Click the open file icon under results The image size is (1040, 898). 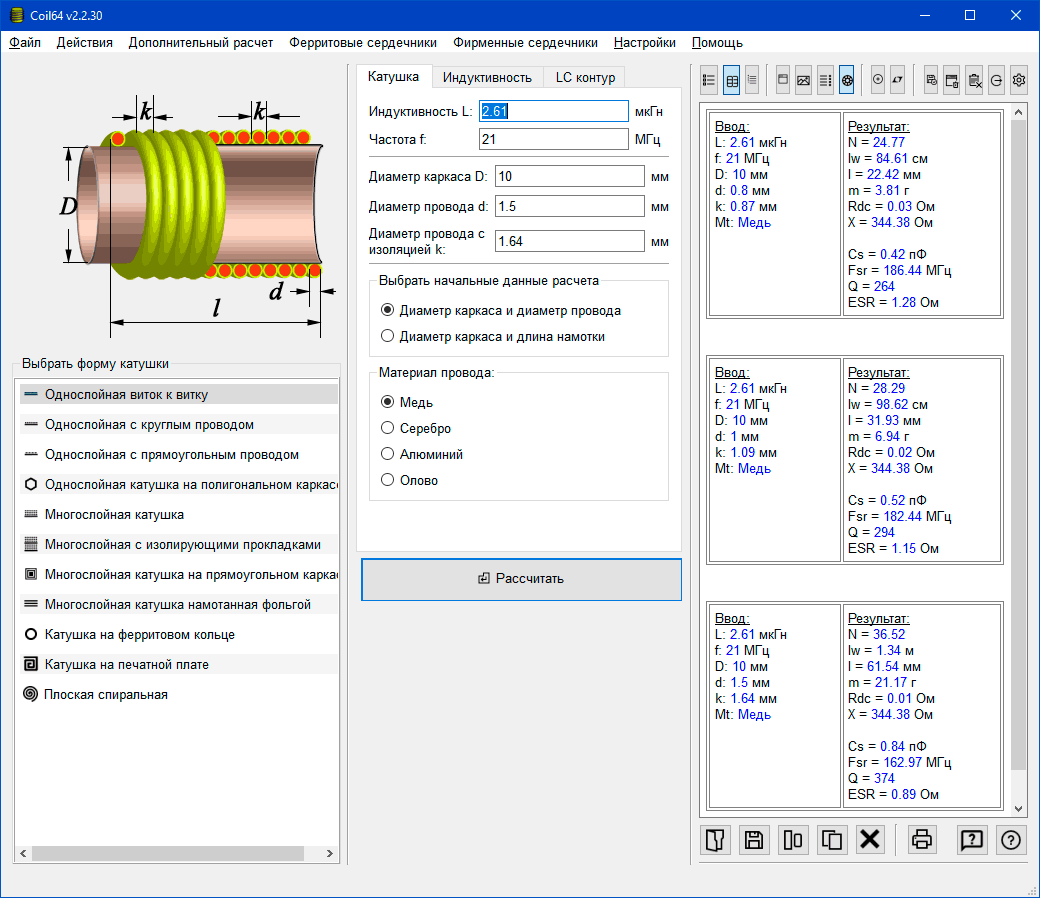tap(715, 840)
